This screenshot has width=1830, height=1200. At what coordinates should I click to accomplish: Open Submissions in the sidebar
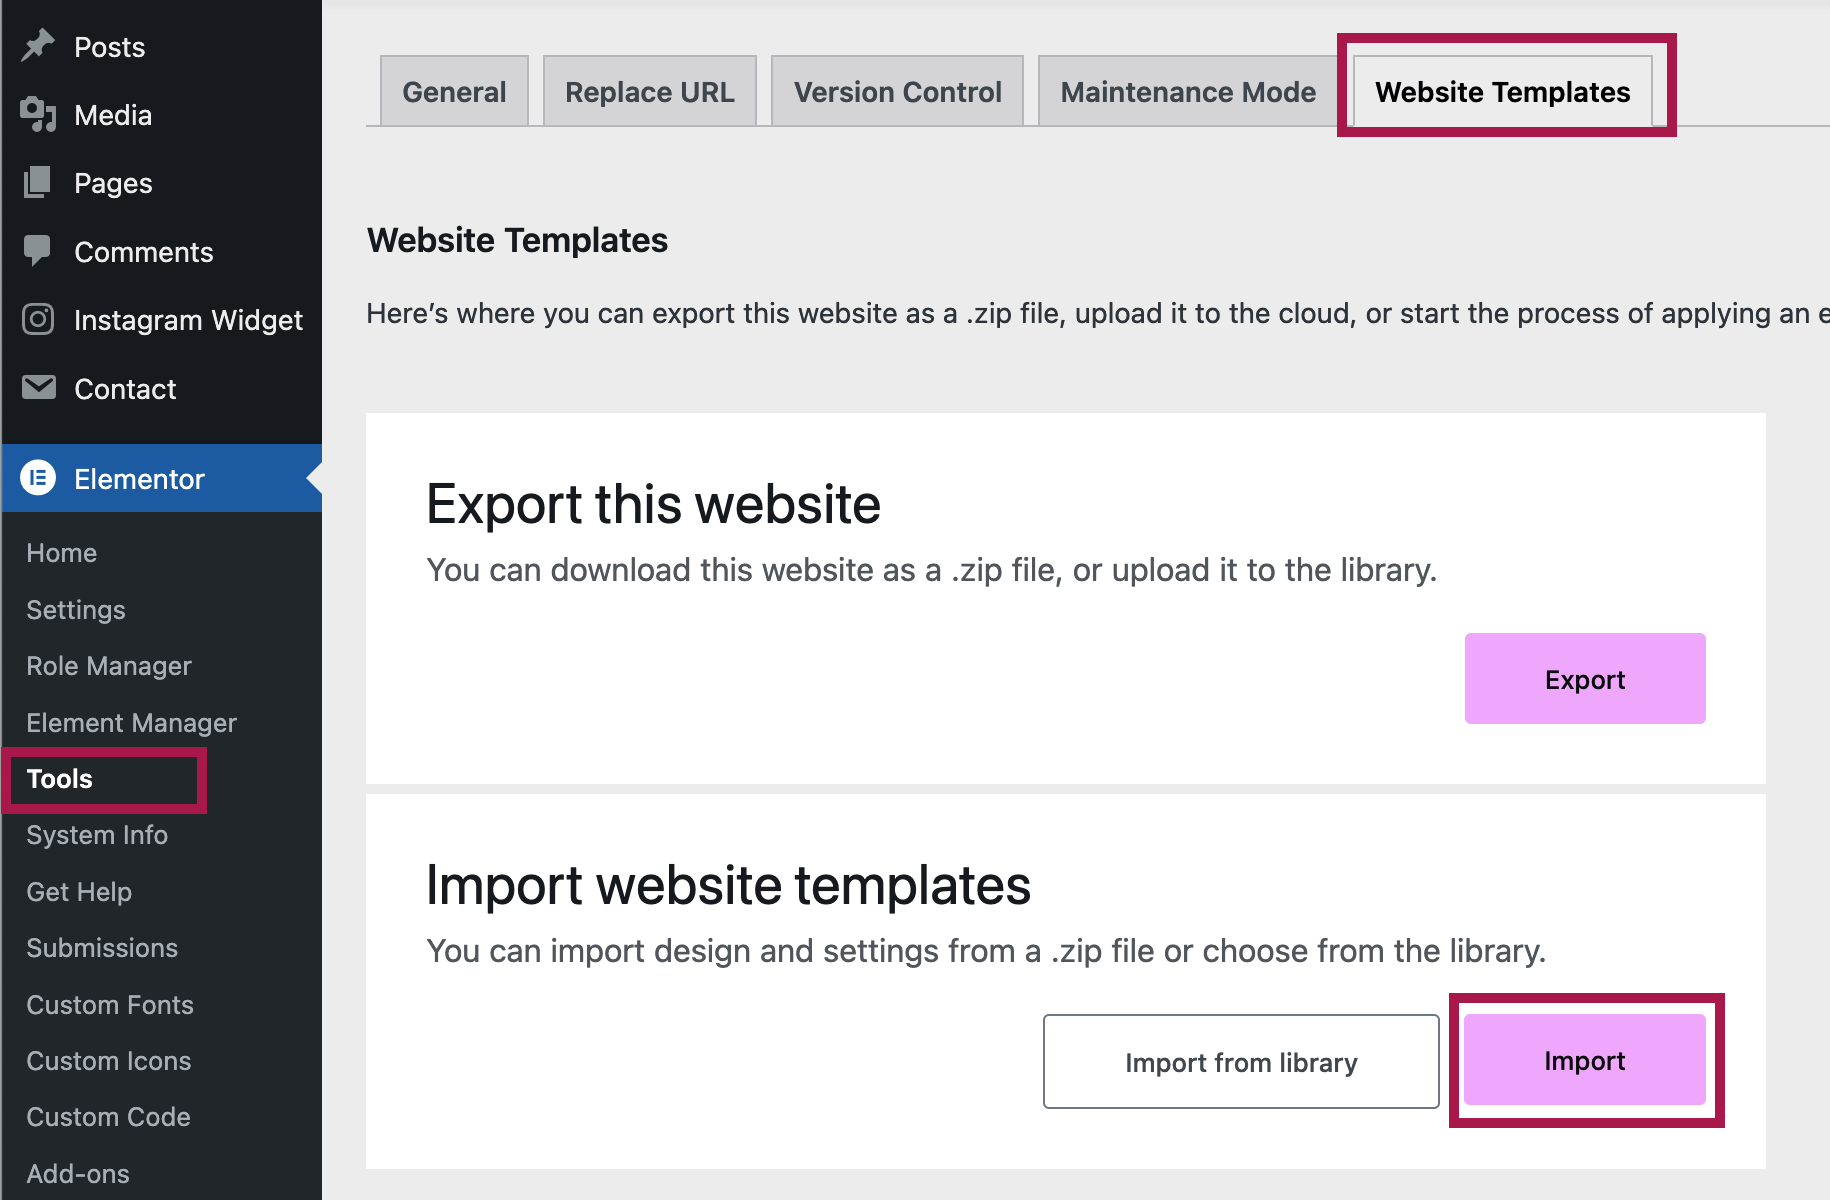(102, 948)
